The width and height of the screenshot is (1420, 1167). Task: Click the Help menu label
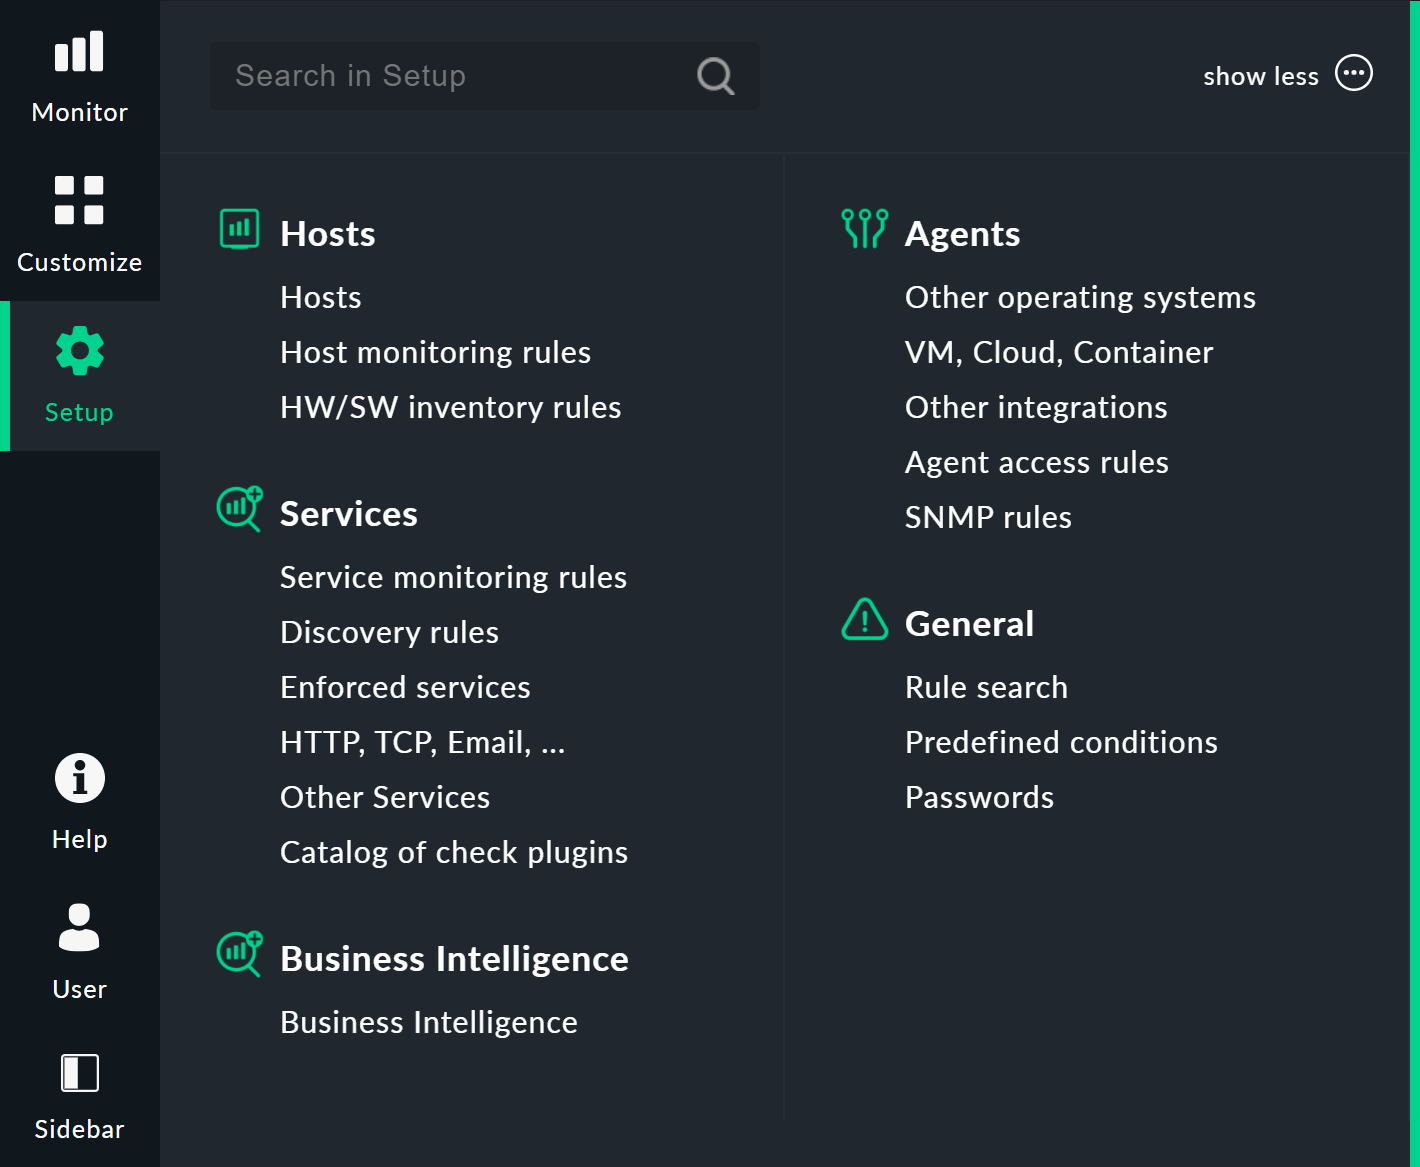(80, 839)
